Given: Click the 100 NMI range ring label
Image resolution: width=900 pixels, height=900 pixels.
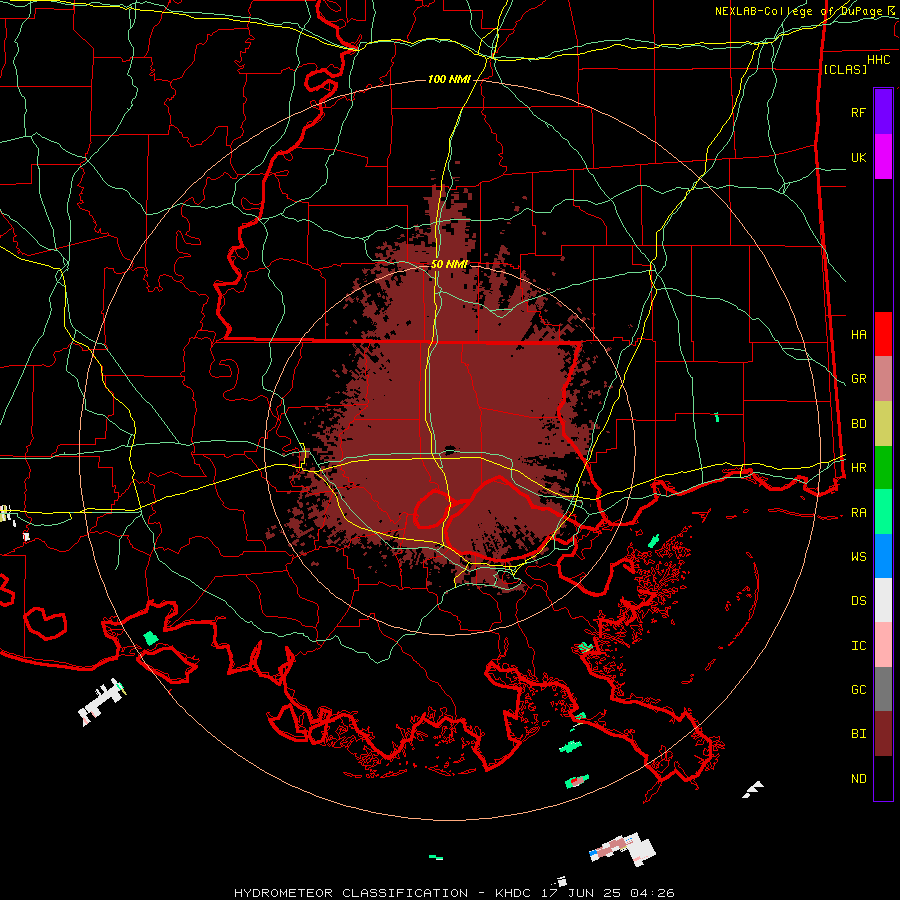Looking at the screenshot, I should pyautogui.click(x=449, y=79).
